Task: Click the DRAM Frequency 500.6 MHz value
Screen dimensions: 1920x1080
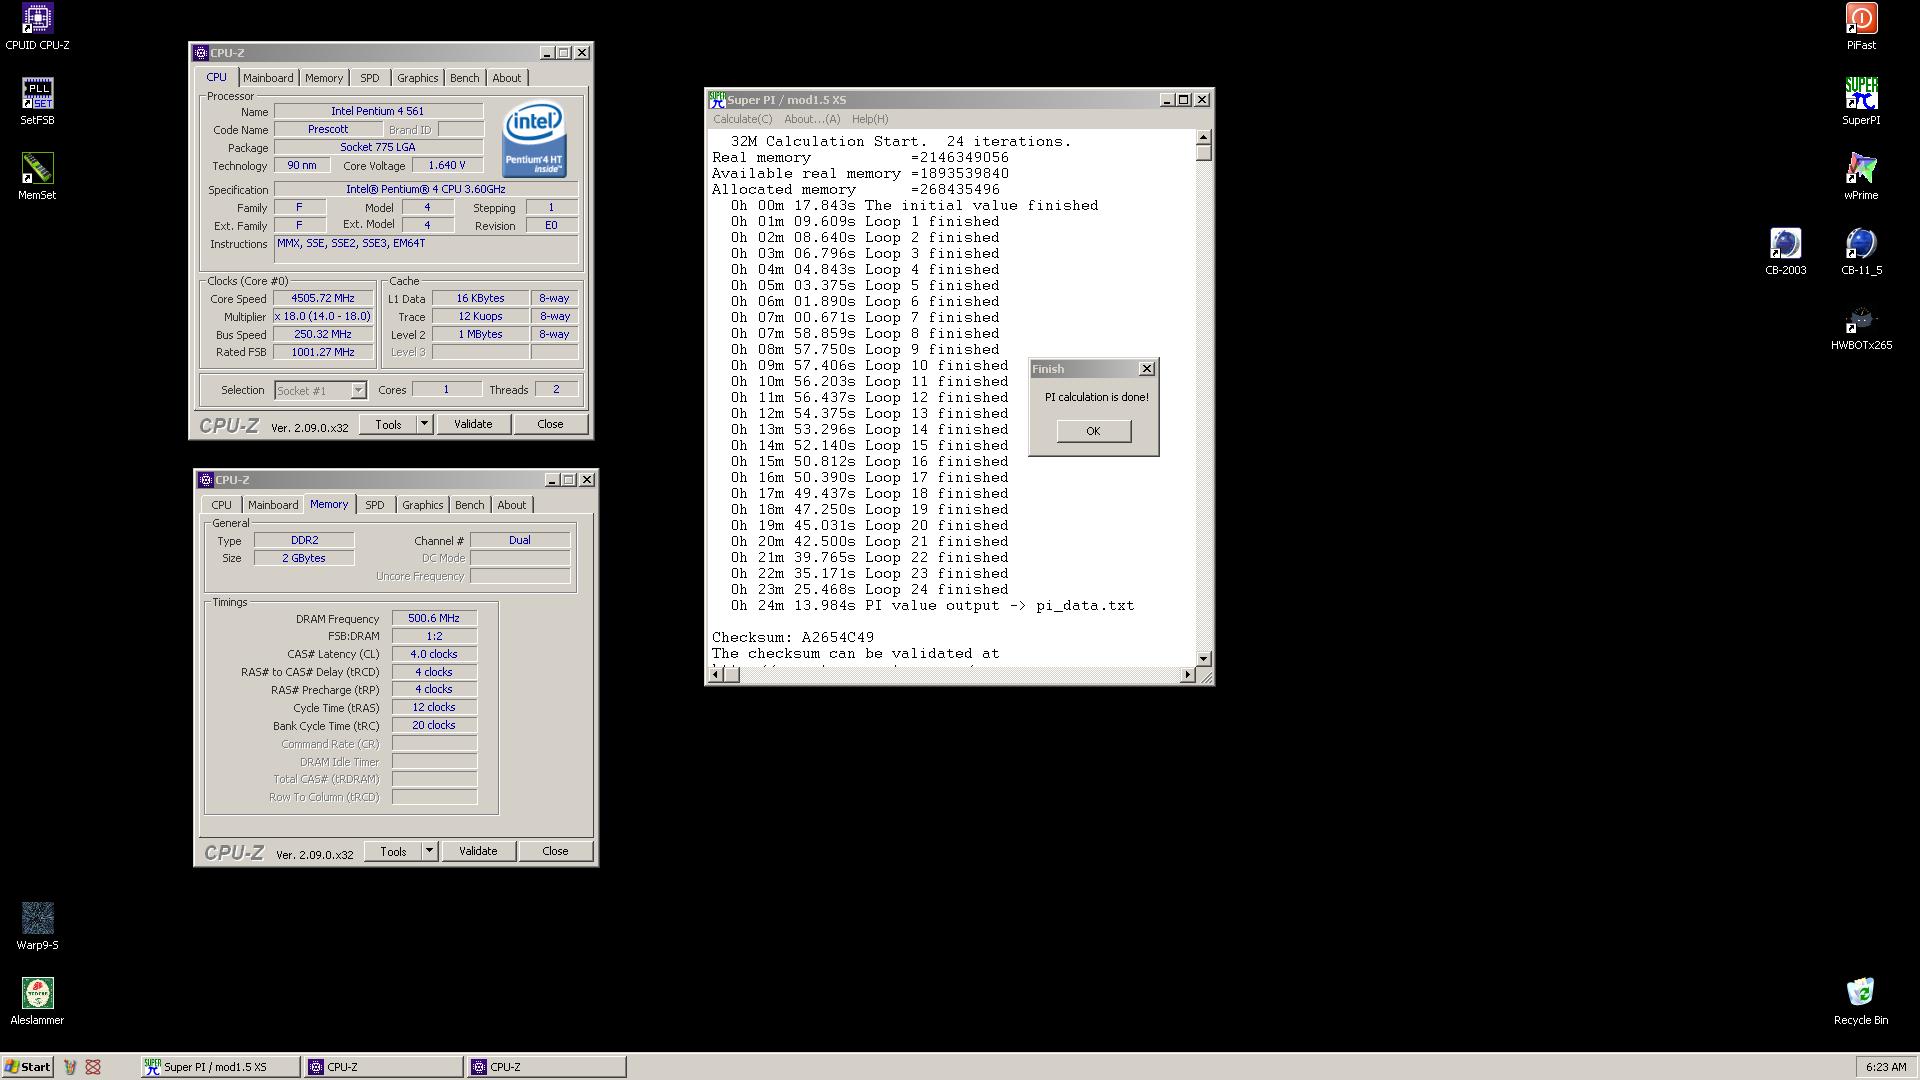Action: (x=434, y=618)
